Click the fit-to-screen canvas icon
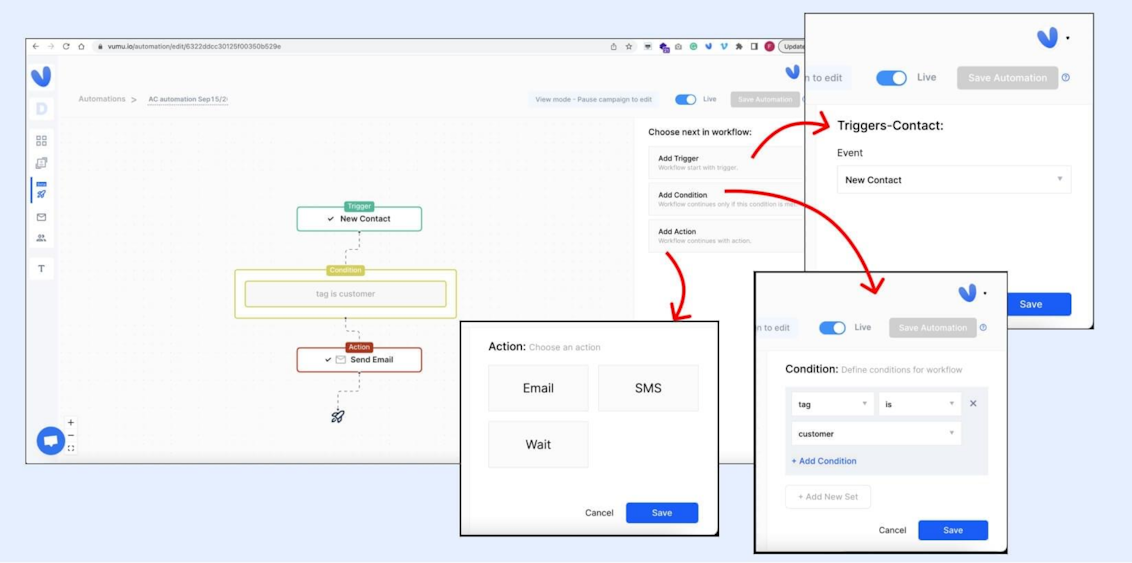This screenshot has width=1132, height=563. point(71,448)
